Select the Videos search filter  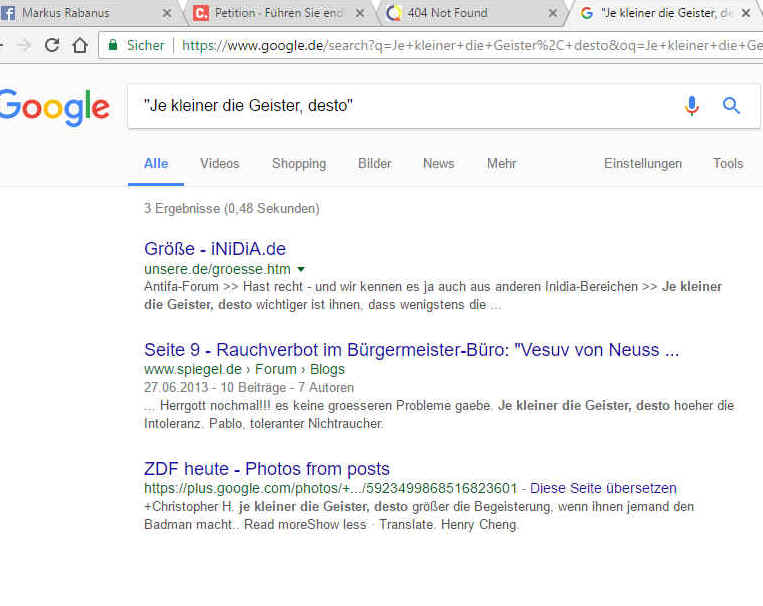point(219,164)
